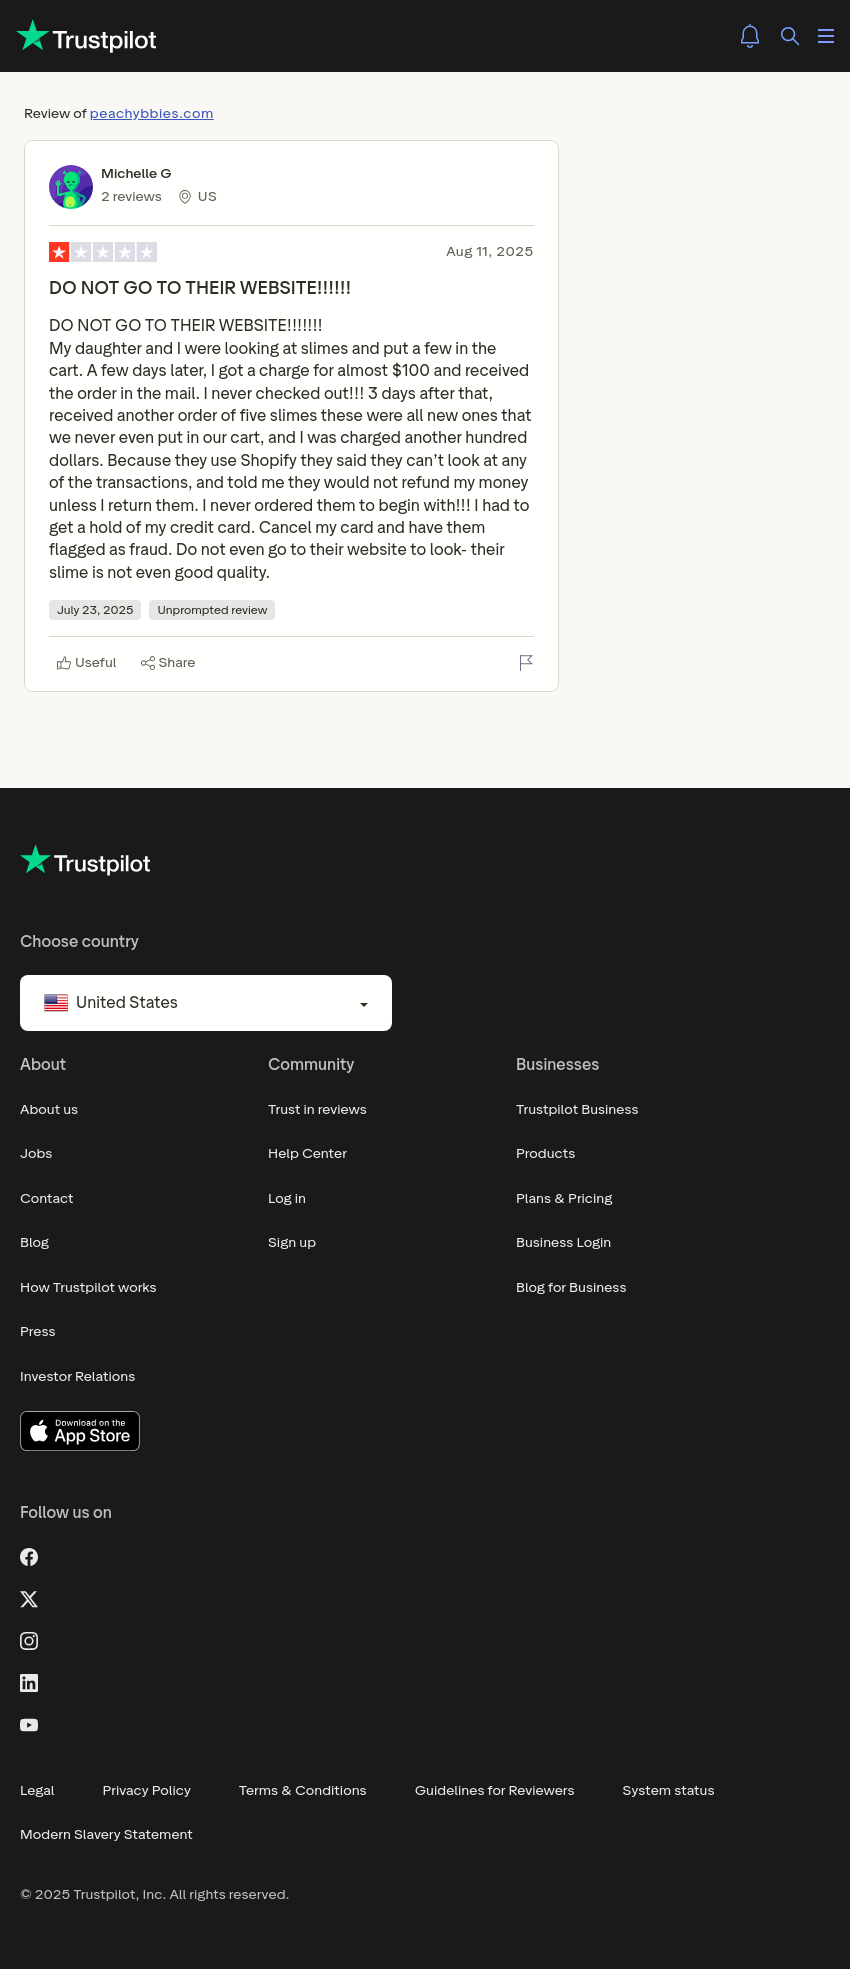Open the System status link
Viewport: 850px width, 1969px height.
click(x=668, y=1790)
